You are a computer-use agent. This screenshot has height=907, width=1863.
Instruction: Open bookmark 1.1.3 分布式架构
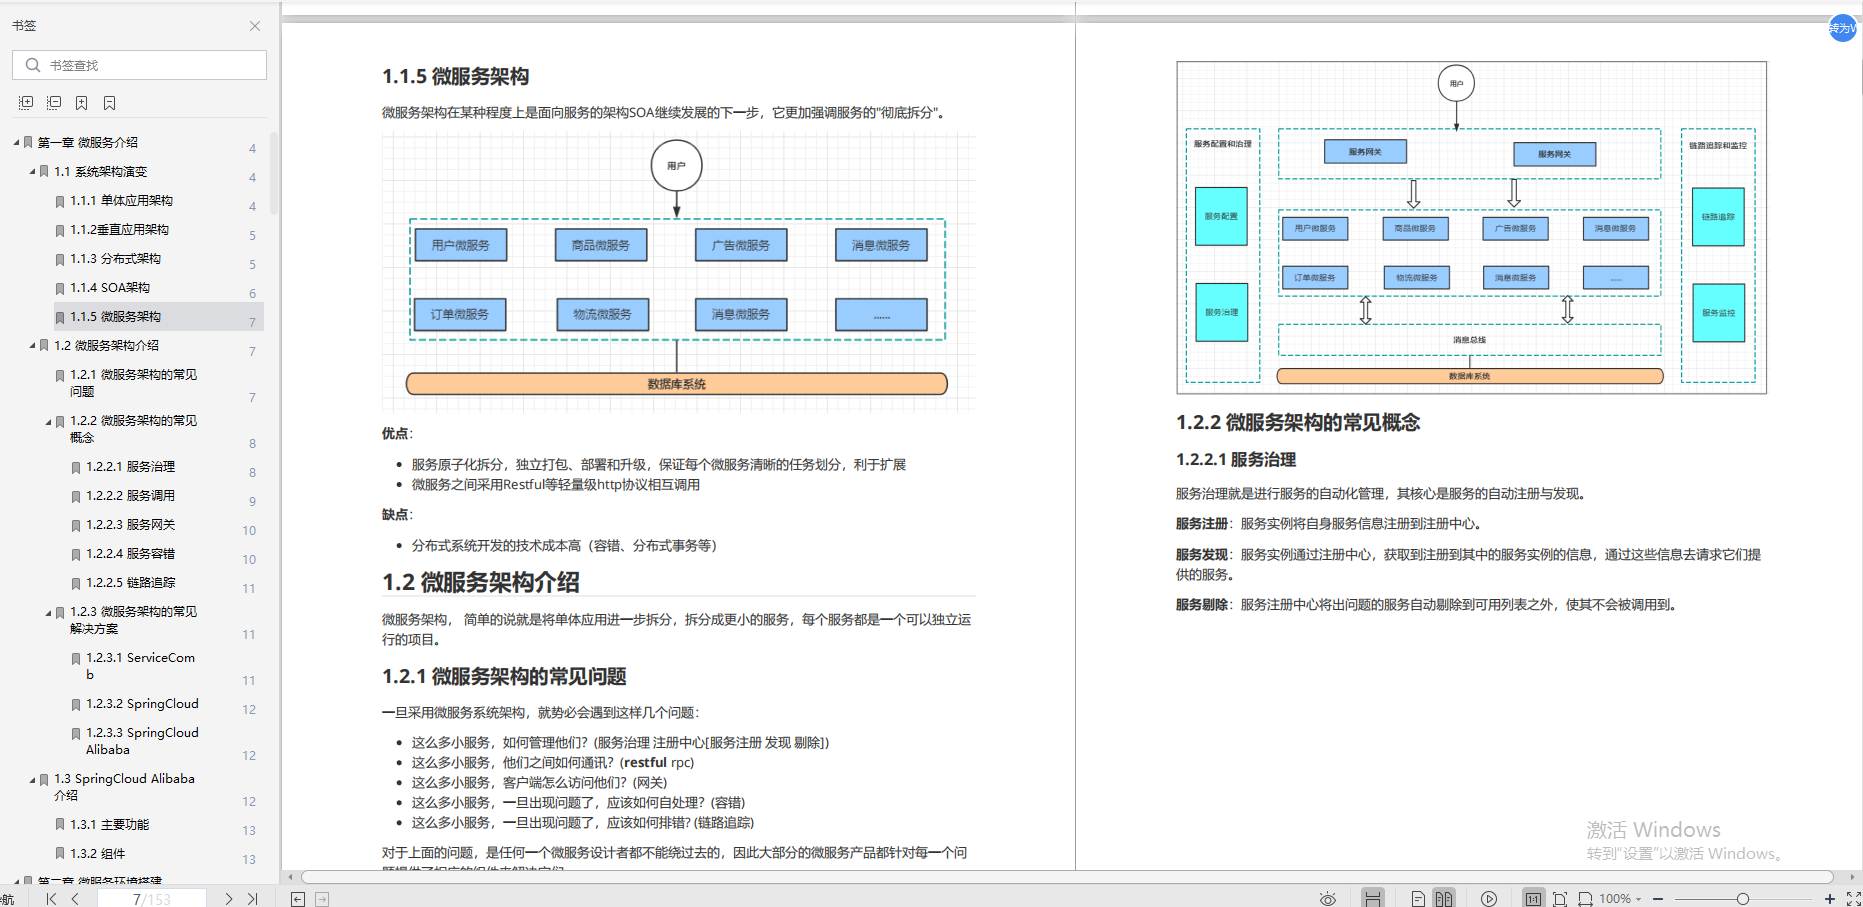(115, 258)
